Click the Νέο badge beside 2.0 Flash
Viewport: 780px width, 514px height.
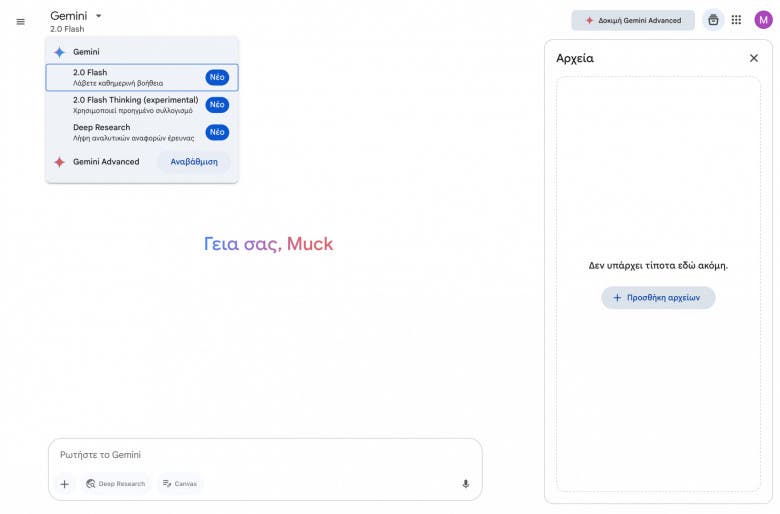coord(217,77)
